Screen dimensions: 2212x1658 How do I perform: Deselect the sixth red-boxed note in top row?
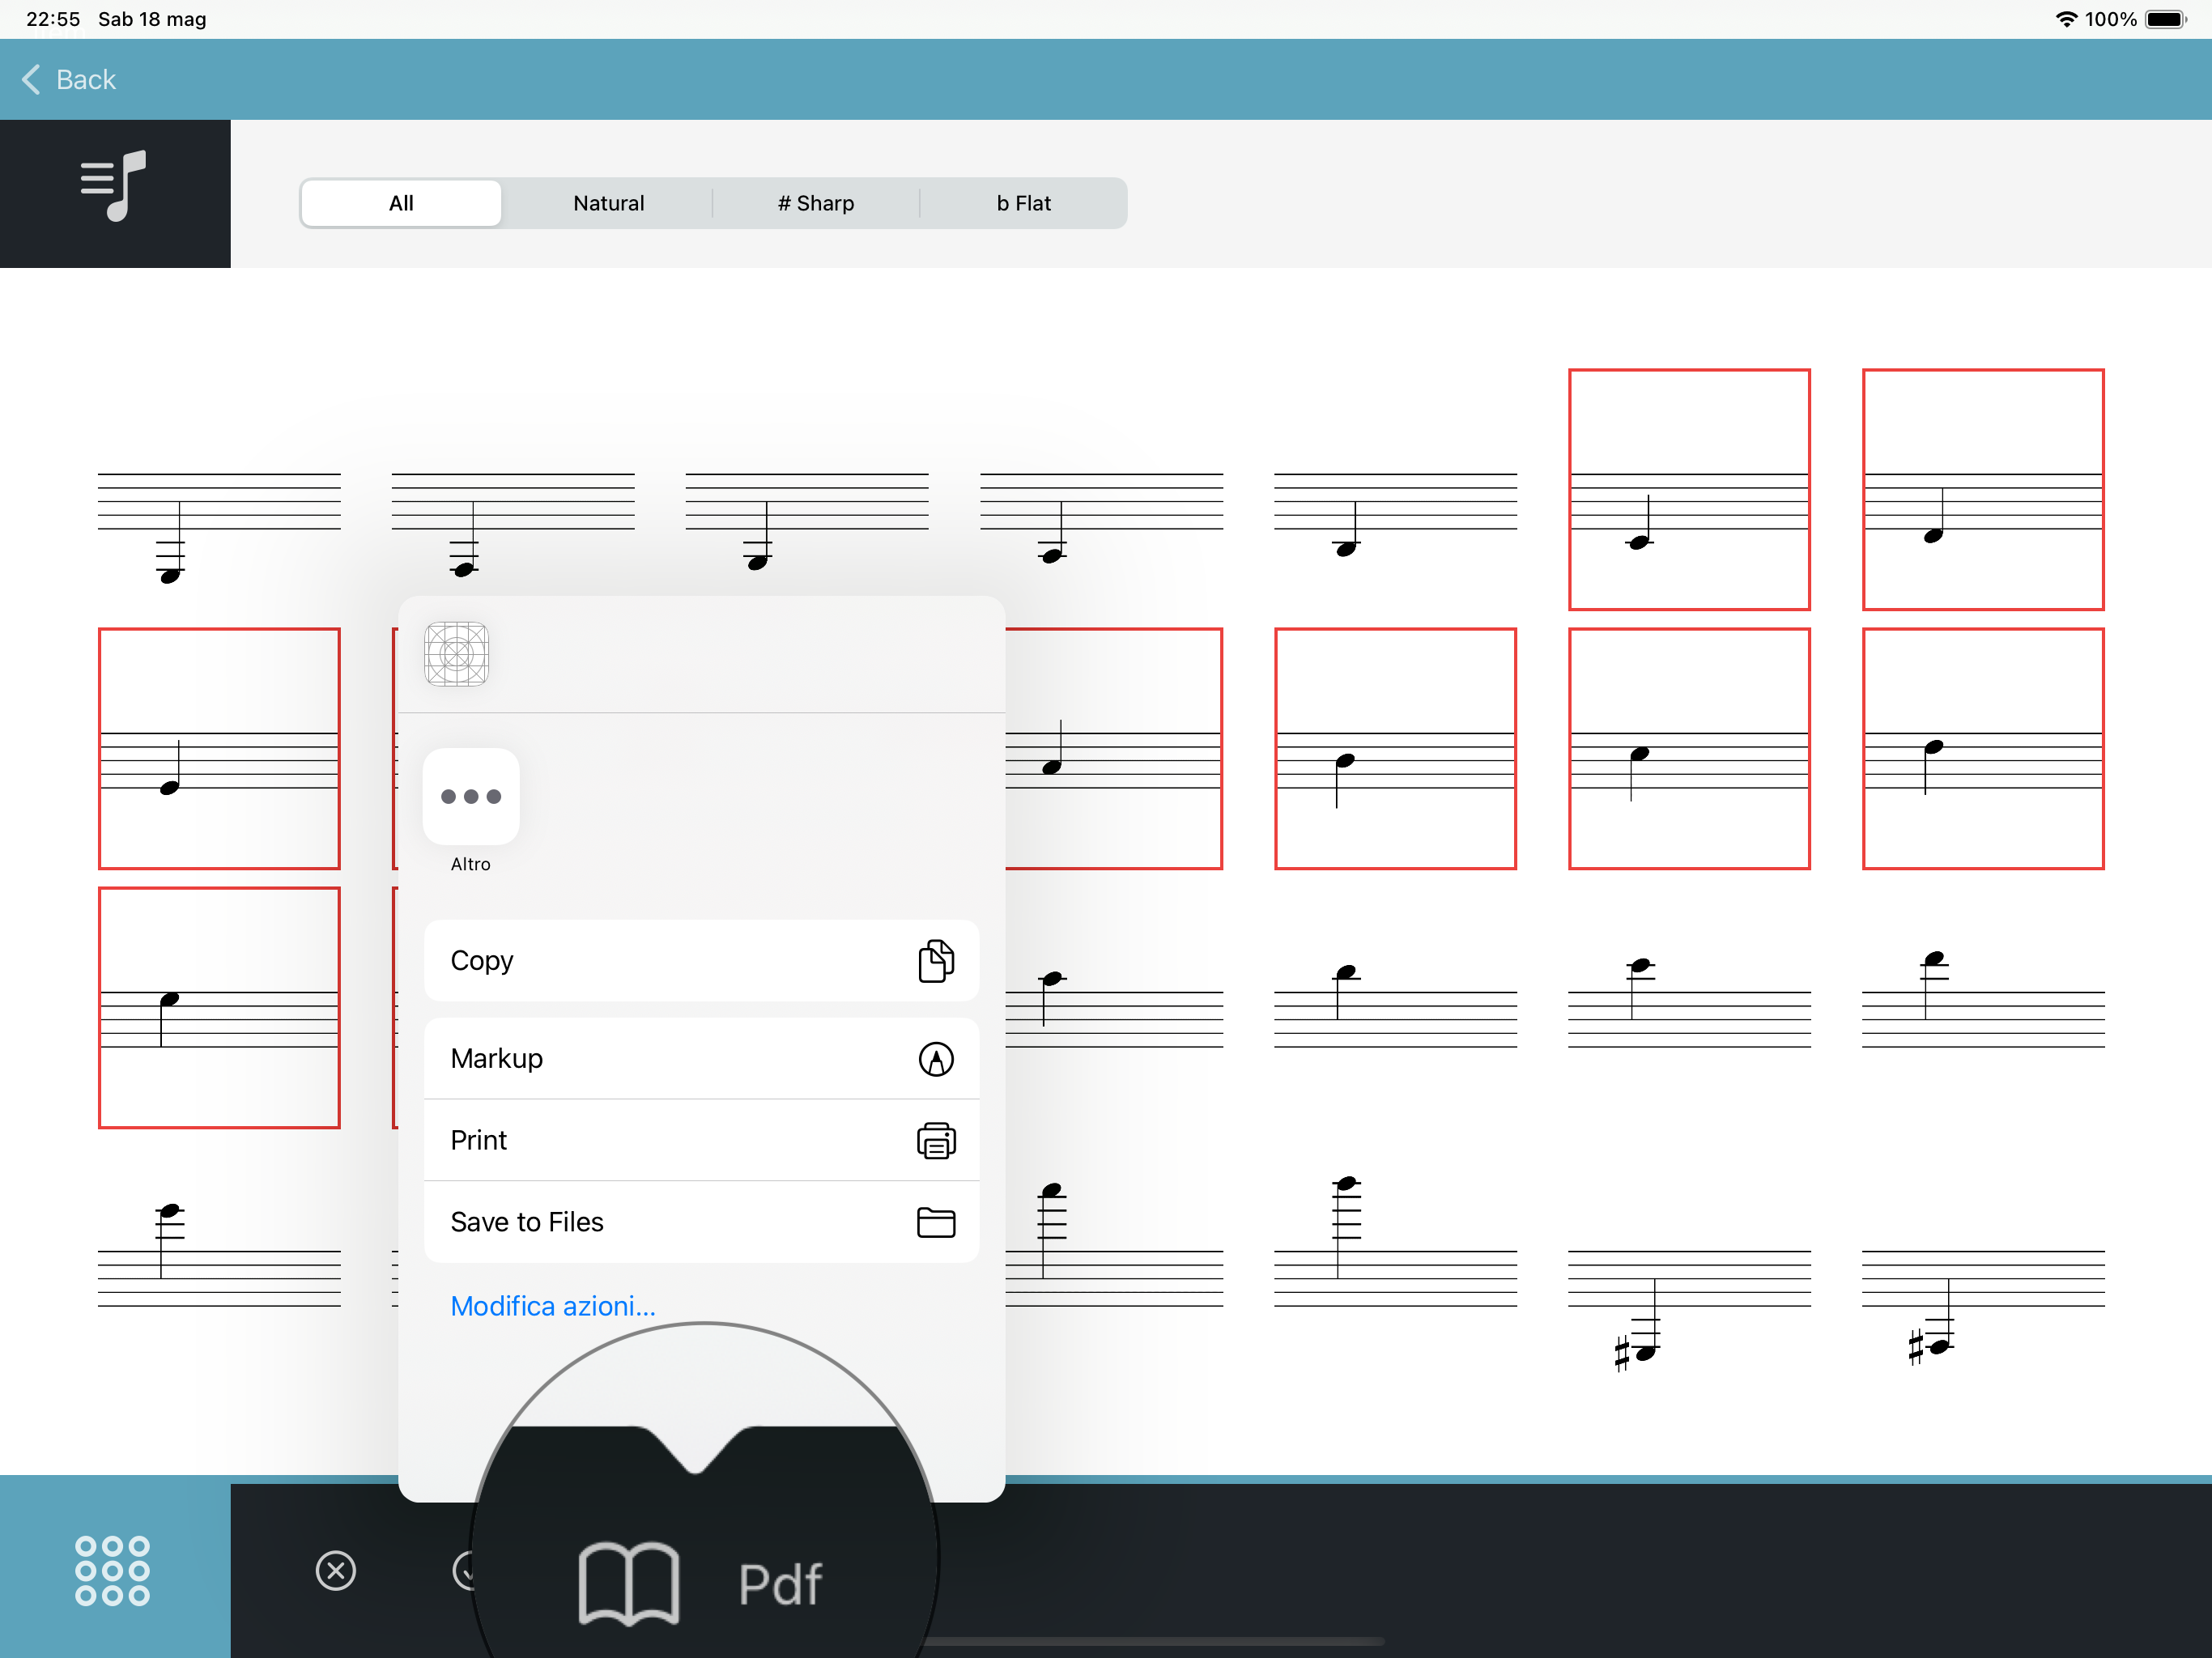click(1689, 490)
